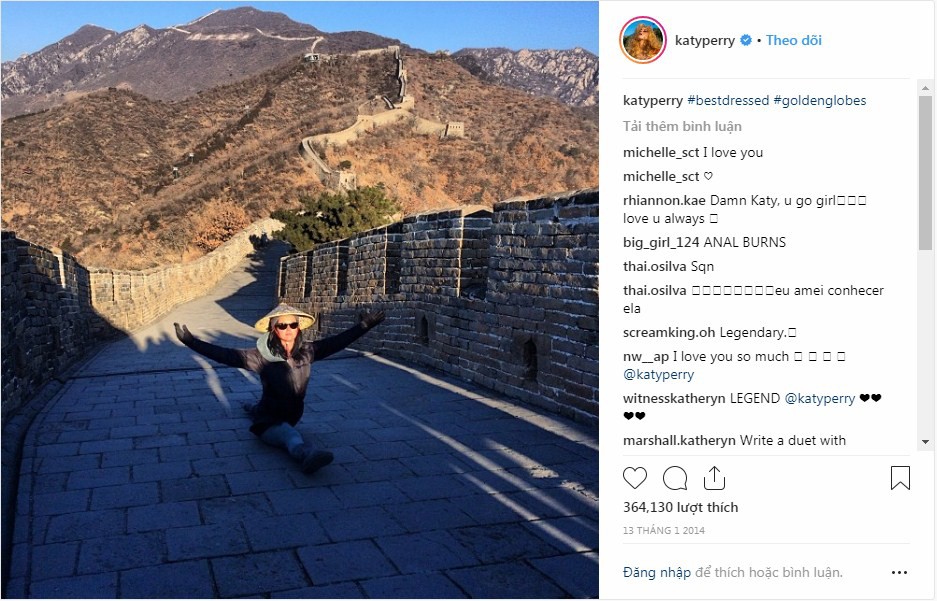Click the Great Wall photo
This screenshot has height=601, width=937.
299,300
